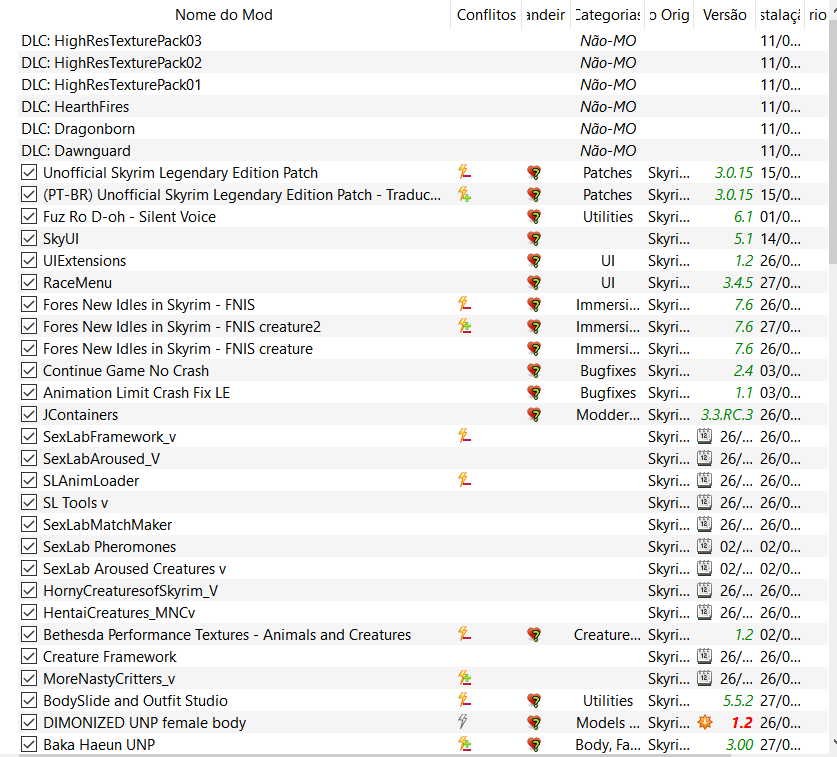The height and width of the screenshot is (757, 837).
Task: Click Bugfixes category on Continue Game No Crash
Action: pyautogui.click(x=608, y=370)
